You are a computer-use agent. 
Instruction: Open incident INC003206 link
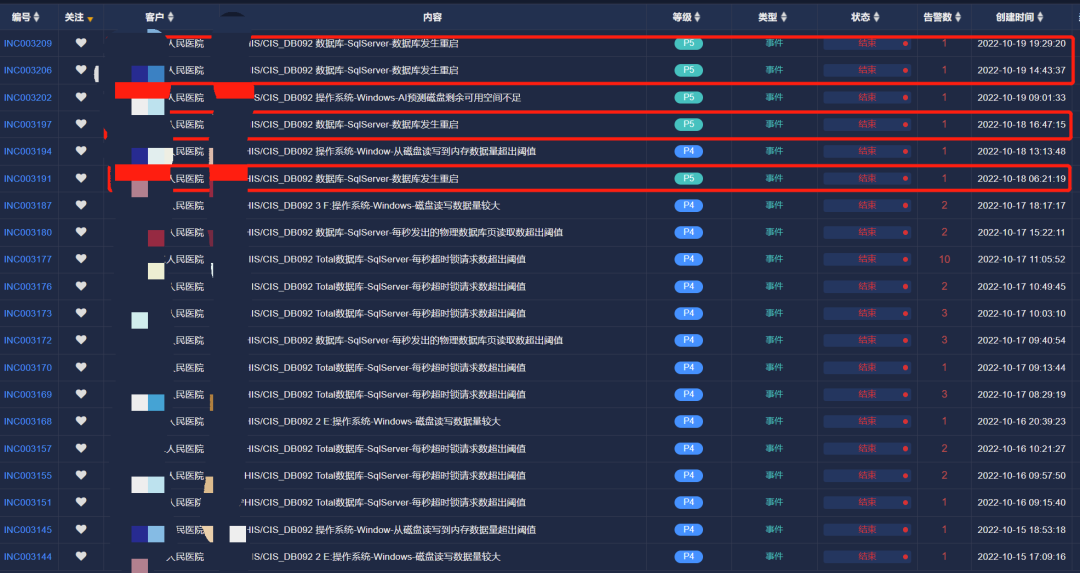28,70
